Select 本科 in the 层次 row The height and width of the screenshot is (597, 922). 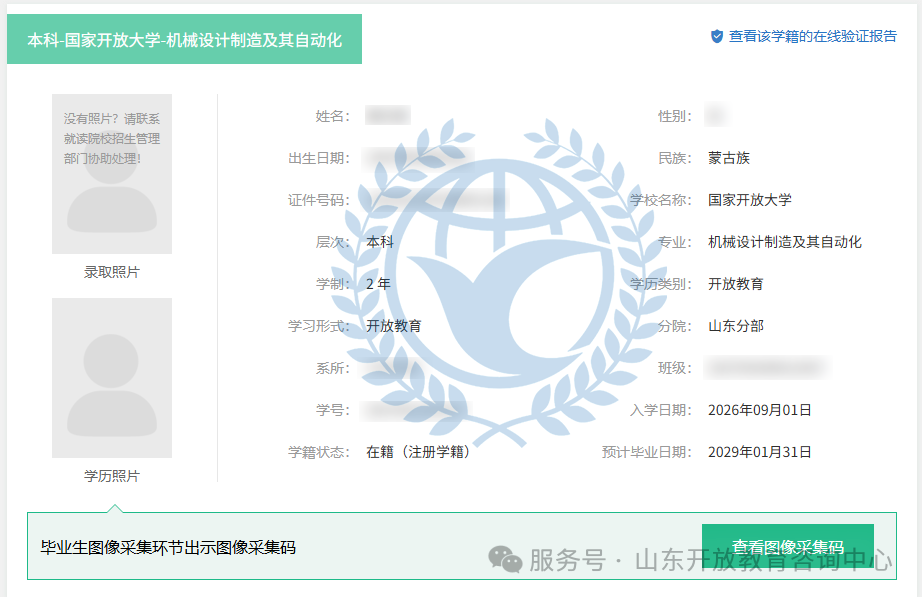point(380,242)
